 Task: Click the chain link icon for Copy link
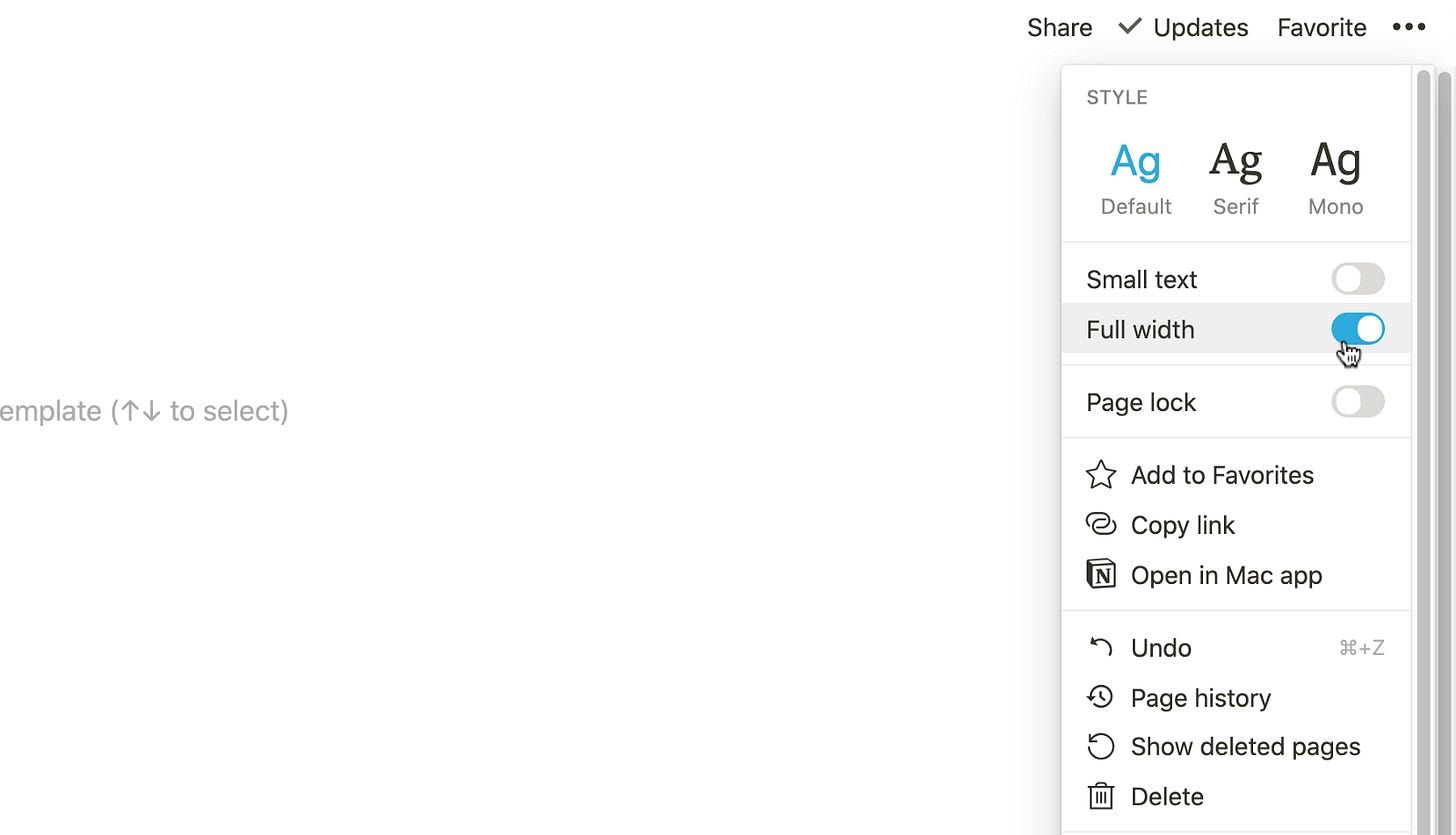(x=1101, y=525)
